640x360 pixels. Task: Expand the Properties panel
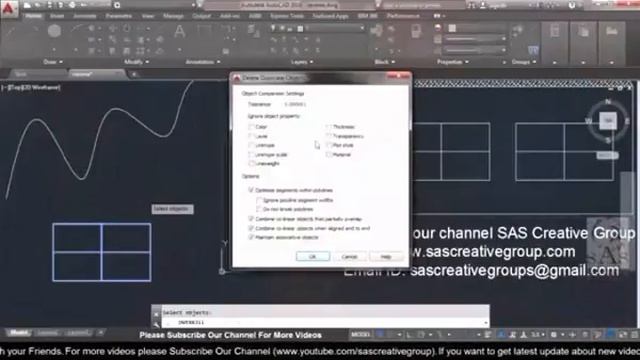(452, 62)
